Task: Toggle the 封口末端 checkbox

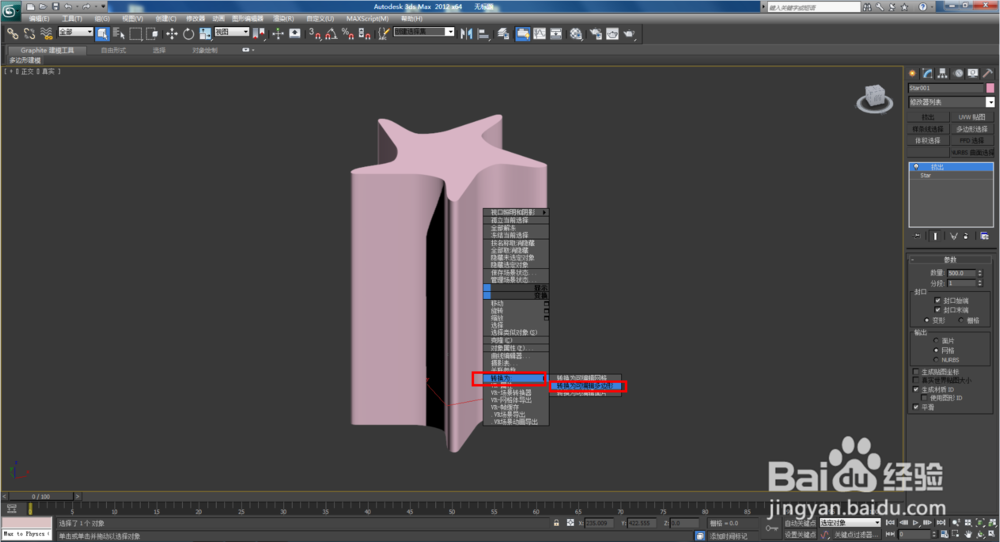Action: pyautogui.click(x=938, y=310)
